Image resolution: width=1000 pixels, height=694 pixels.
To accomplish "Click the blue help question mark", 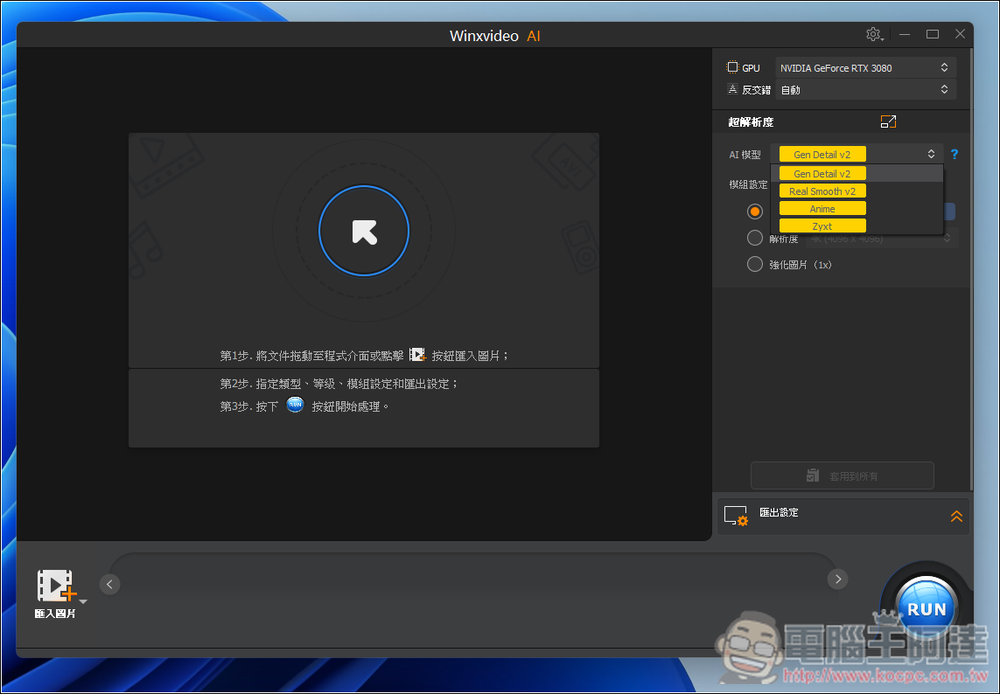I will click(x=954, y=154).
